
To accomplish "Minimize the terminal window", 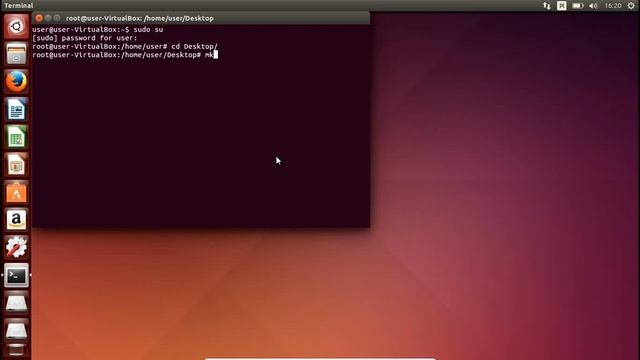I will coord(48,18).
